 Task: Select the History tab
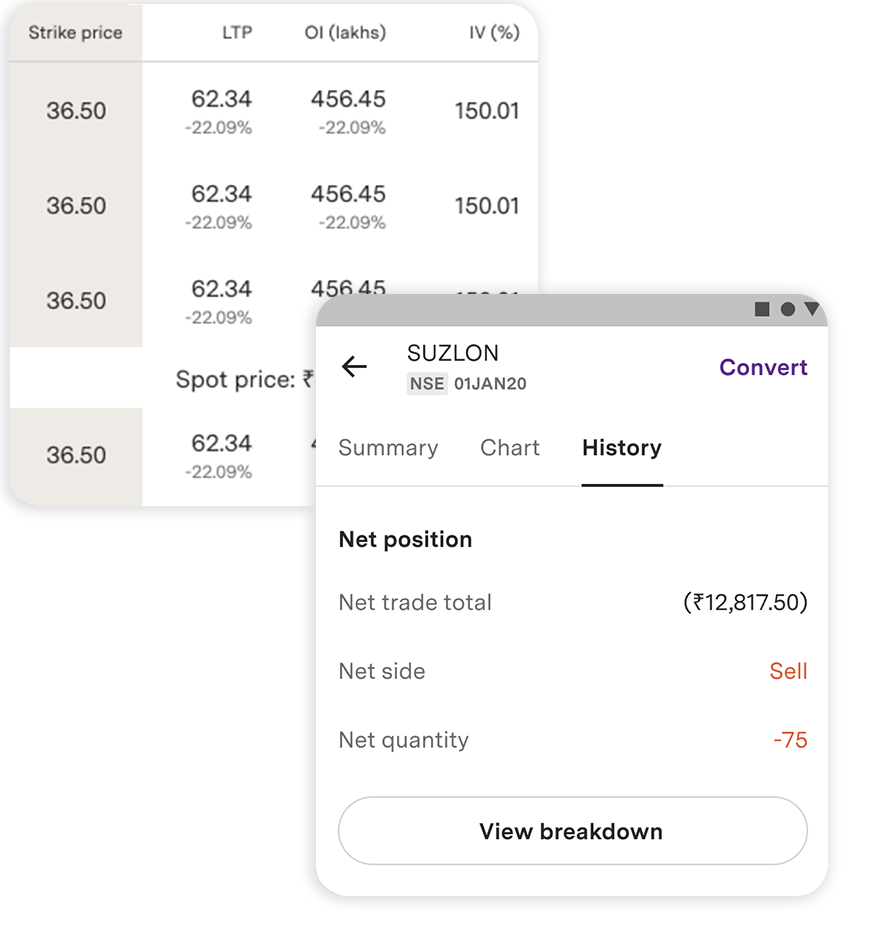(x=621, y=448)
